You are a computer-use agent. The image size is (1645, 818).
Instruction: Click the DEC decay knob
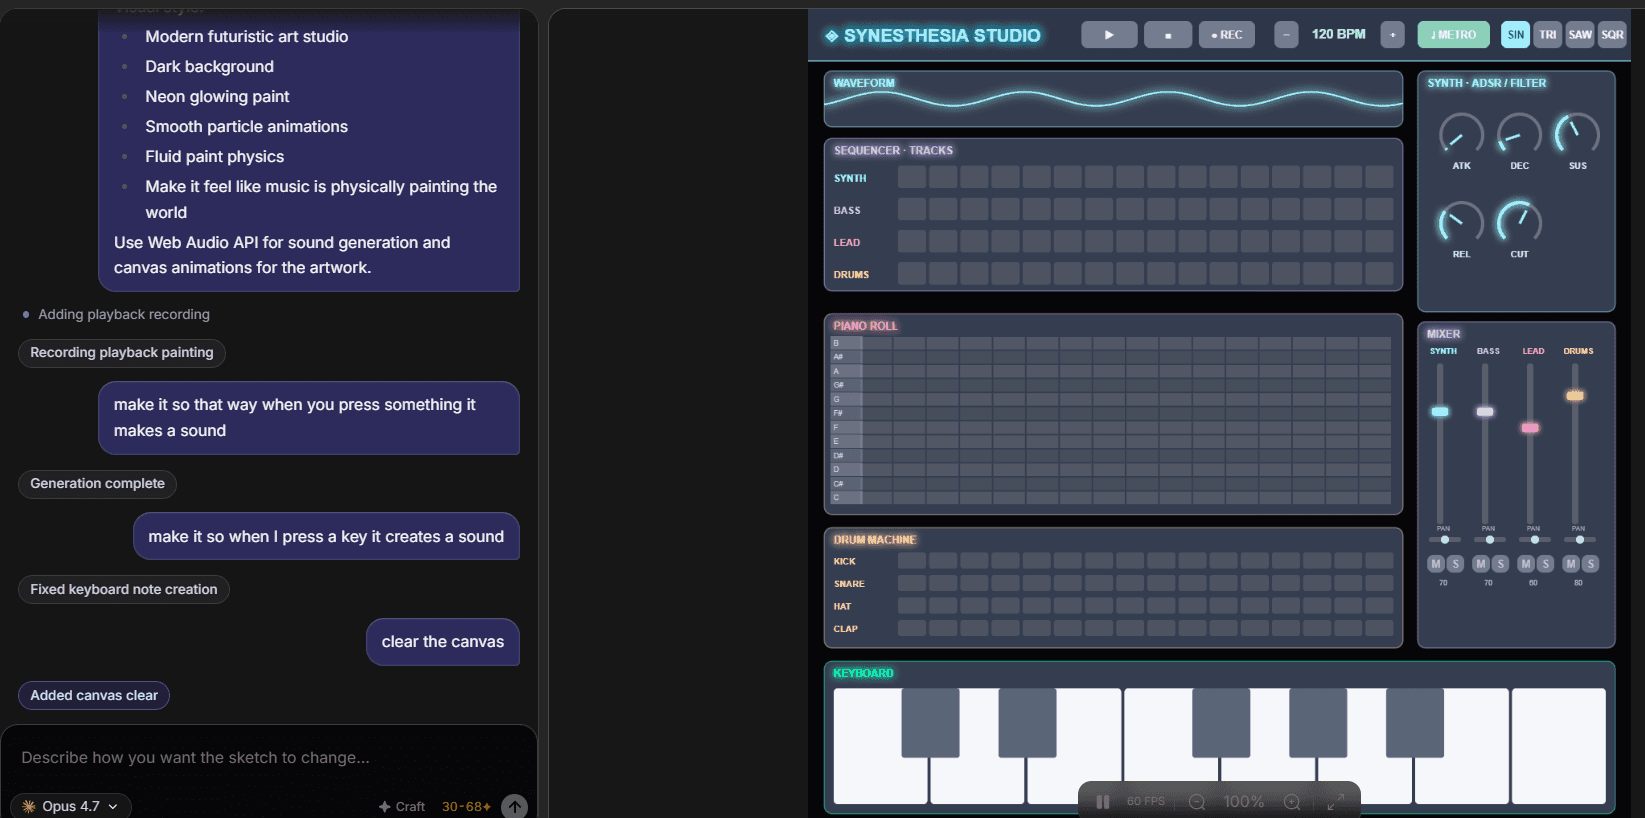[x=1519, y=135]
